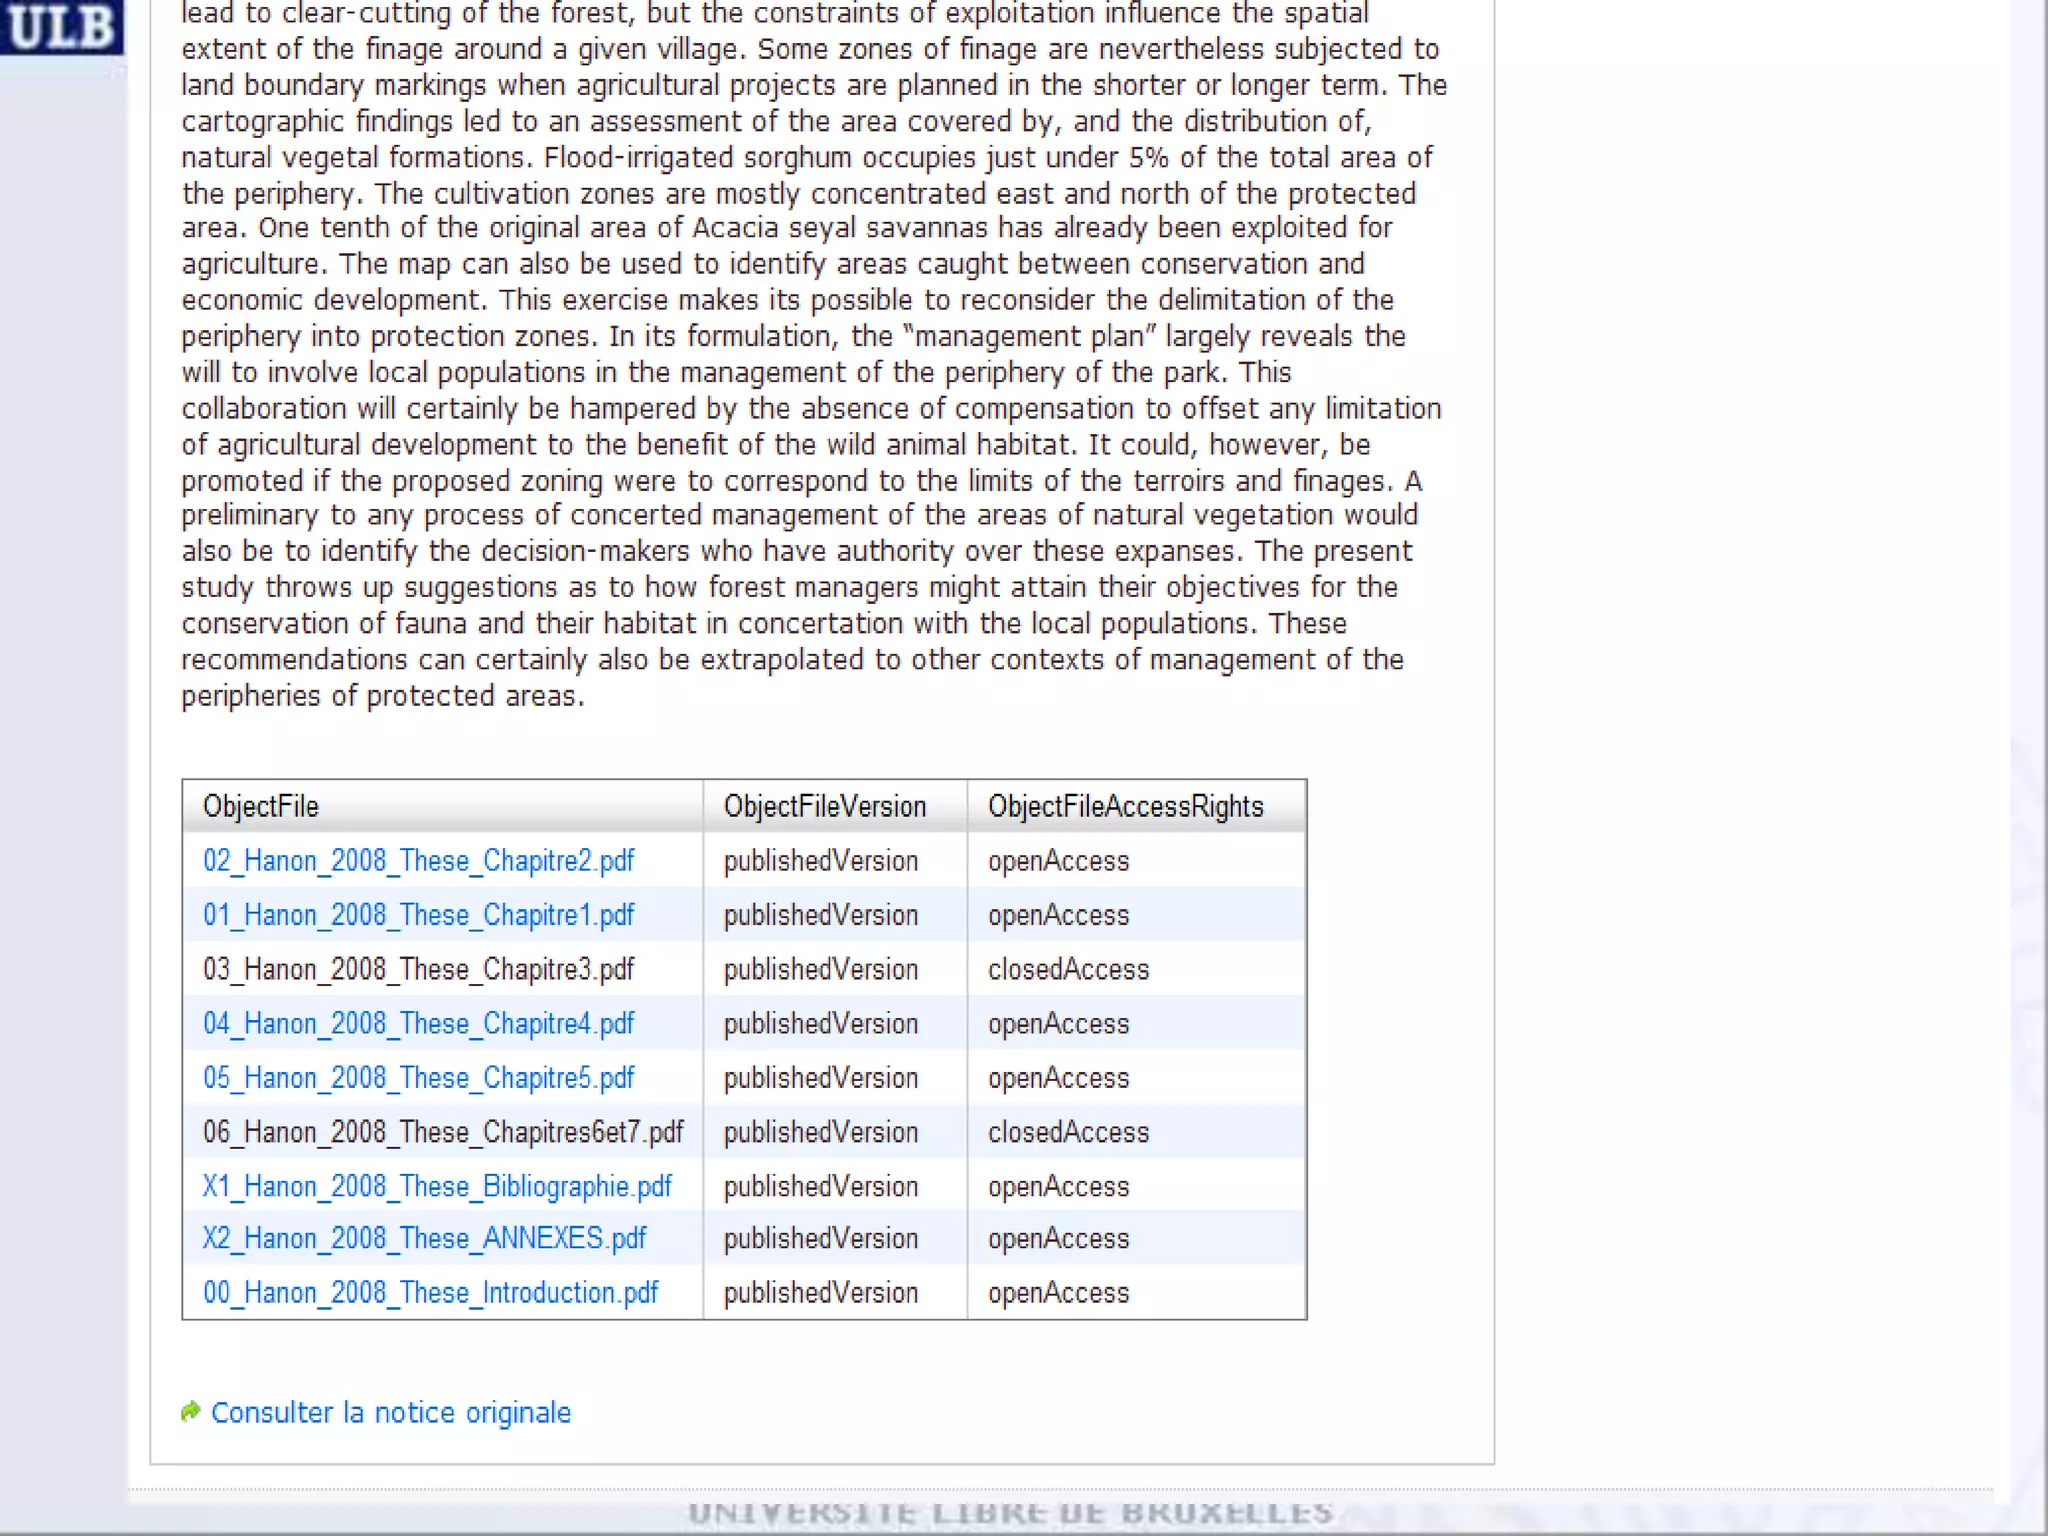Viewport: 2048px width, 1536px height.
Task: Click Consulter la notice originale link
Action: [391, 1413]
